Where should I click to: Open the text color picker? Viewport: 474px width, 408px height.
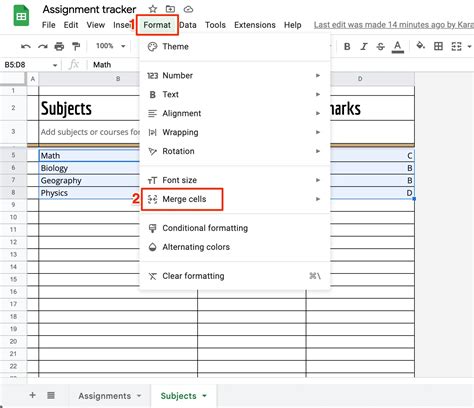(x=397, y=47)
